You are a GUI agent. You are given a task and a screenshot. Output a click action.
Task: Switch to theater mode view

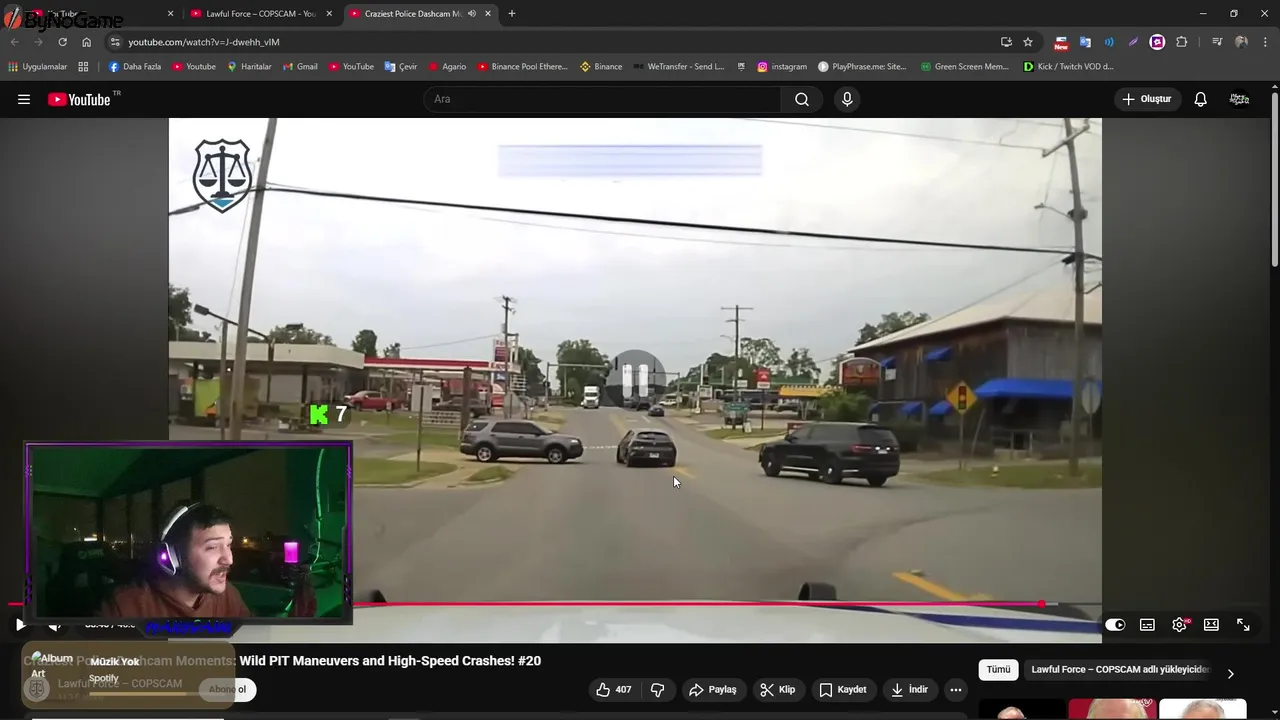[1211, 625]
